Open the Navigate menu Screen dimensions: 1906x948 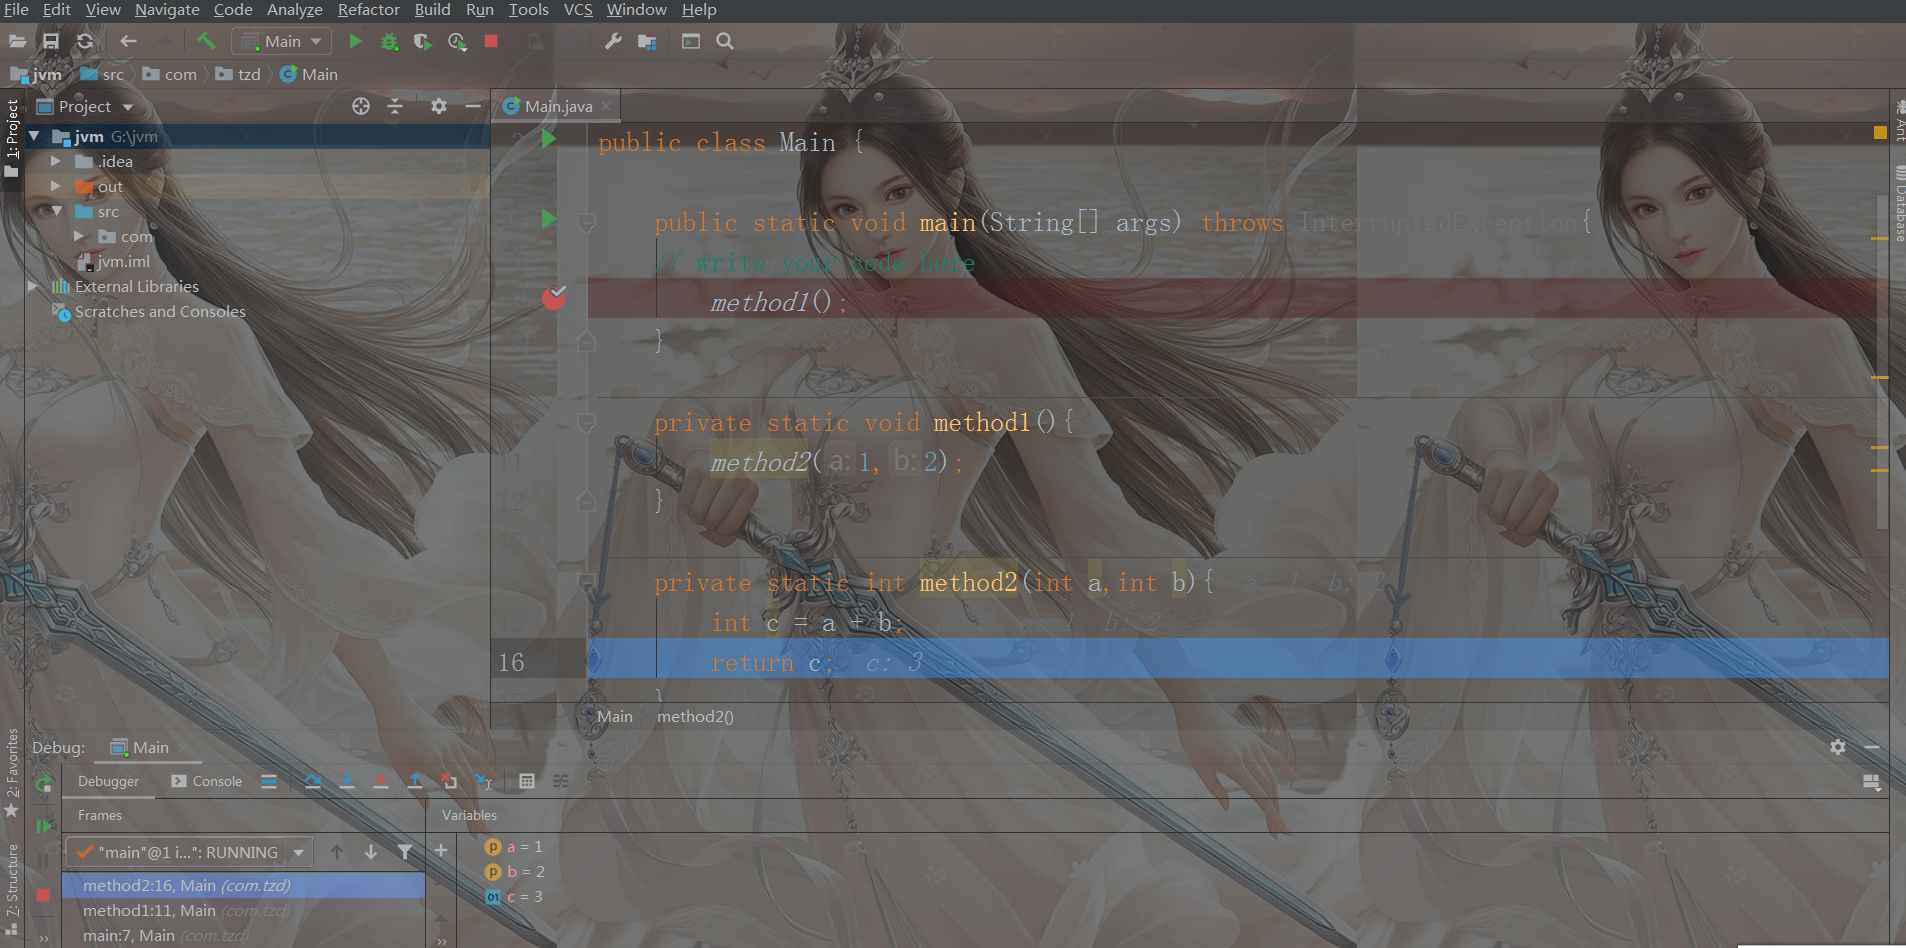click(167, 10)
